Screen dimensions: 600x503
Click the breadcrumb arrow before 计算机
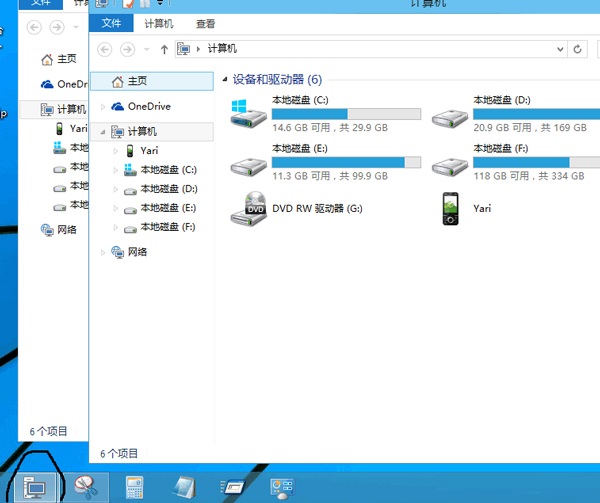pos(198,49)
